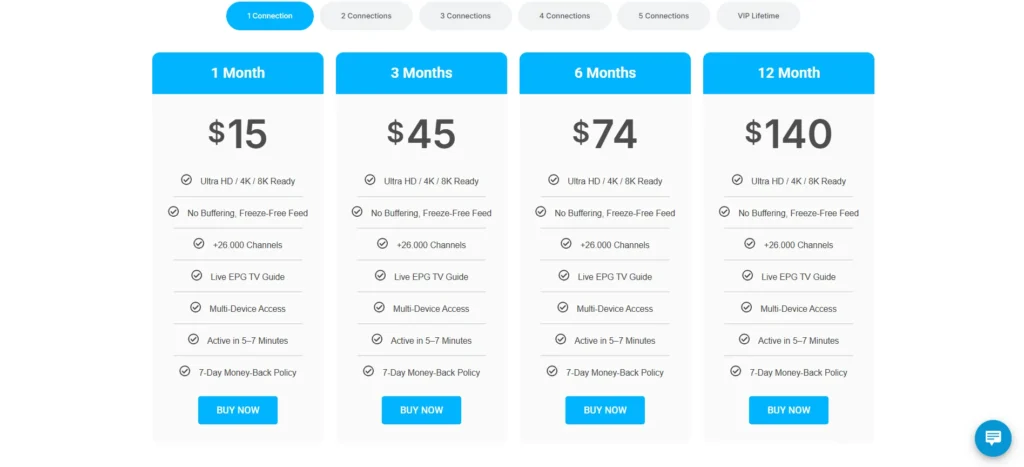The height and width of the screenshot is (467, 1024).
Task: Purchase the 12 Month $140 plan
Action: pyautogui.click(x=788, y=410)
